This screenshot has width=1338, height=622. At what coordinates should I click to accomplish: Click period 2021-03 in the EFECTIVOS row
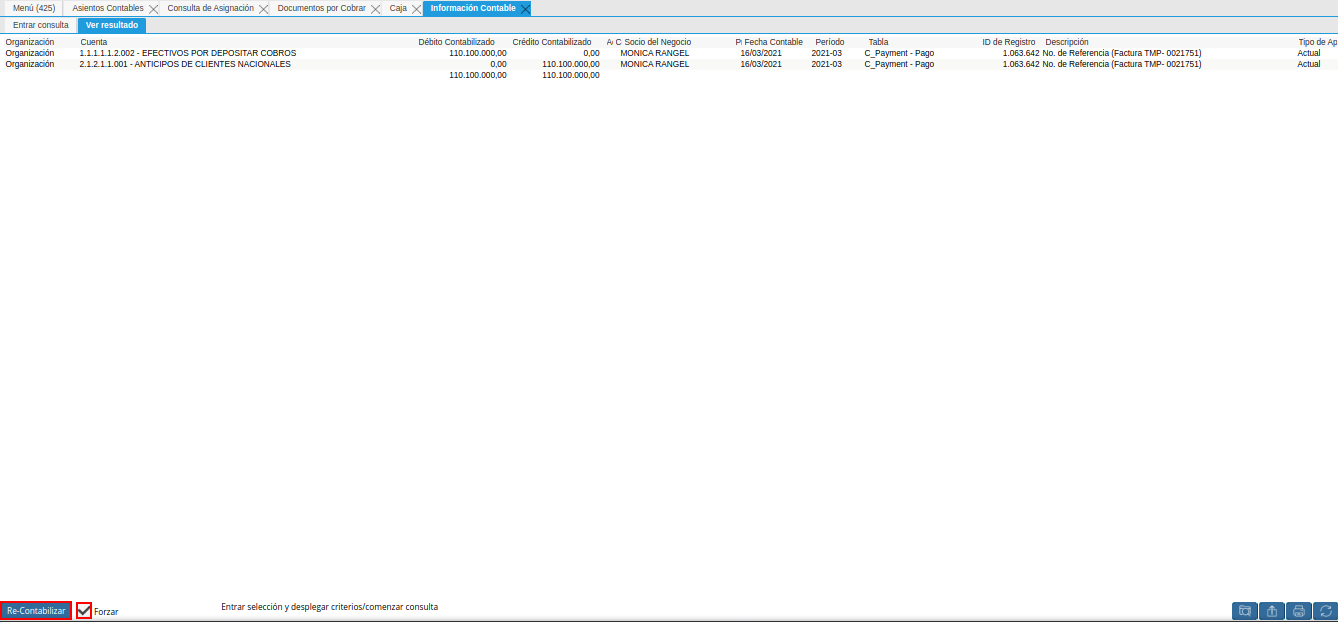click(x=827, y=53)
